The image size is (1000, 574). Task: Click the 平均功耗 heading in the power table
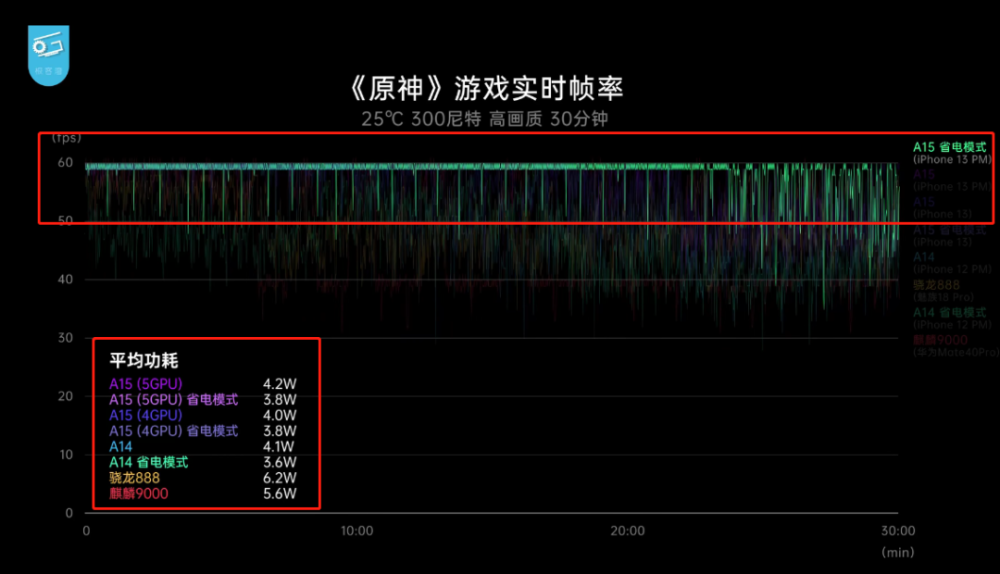click(x=143, y=361)
